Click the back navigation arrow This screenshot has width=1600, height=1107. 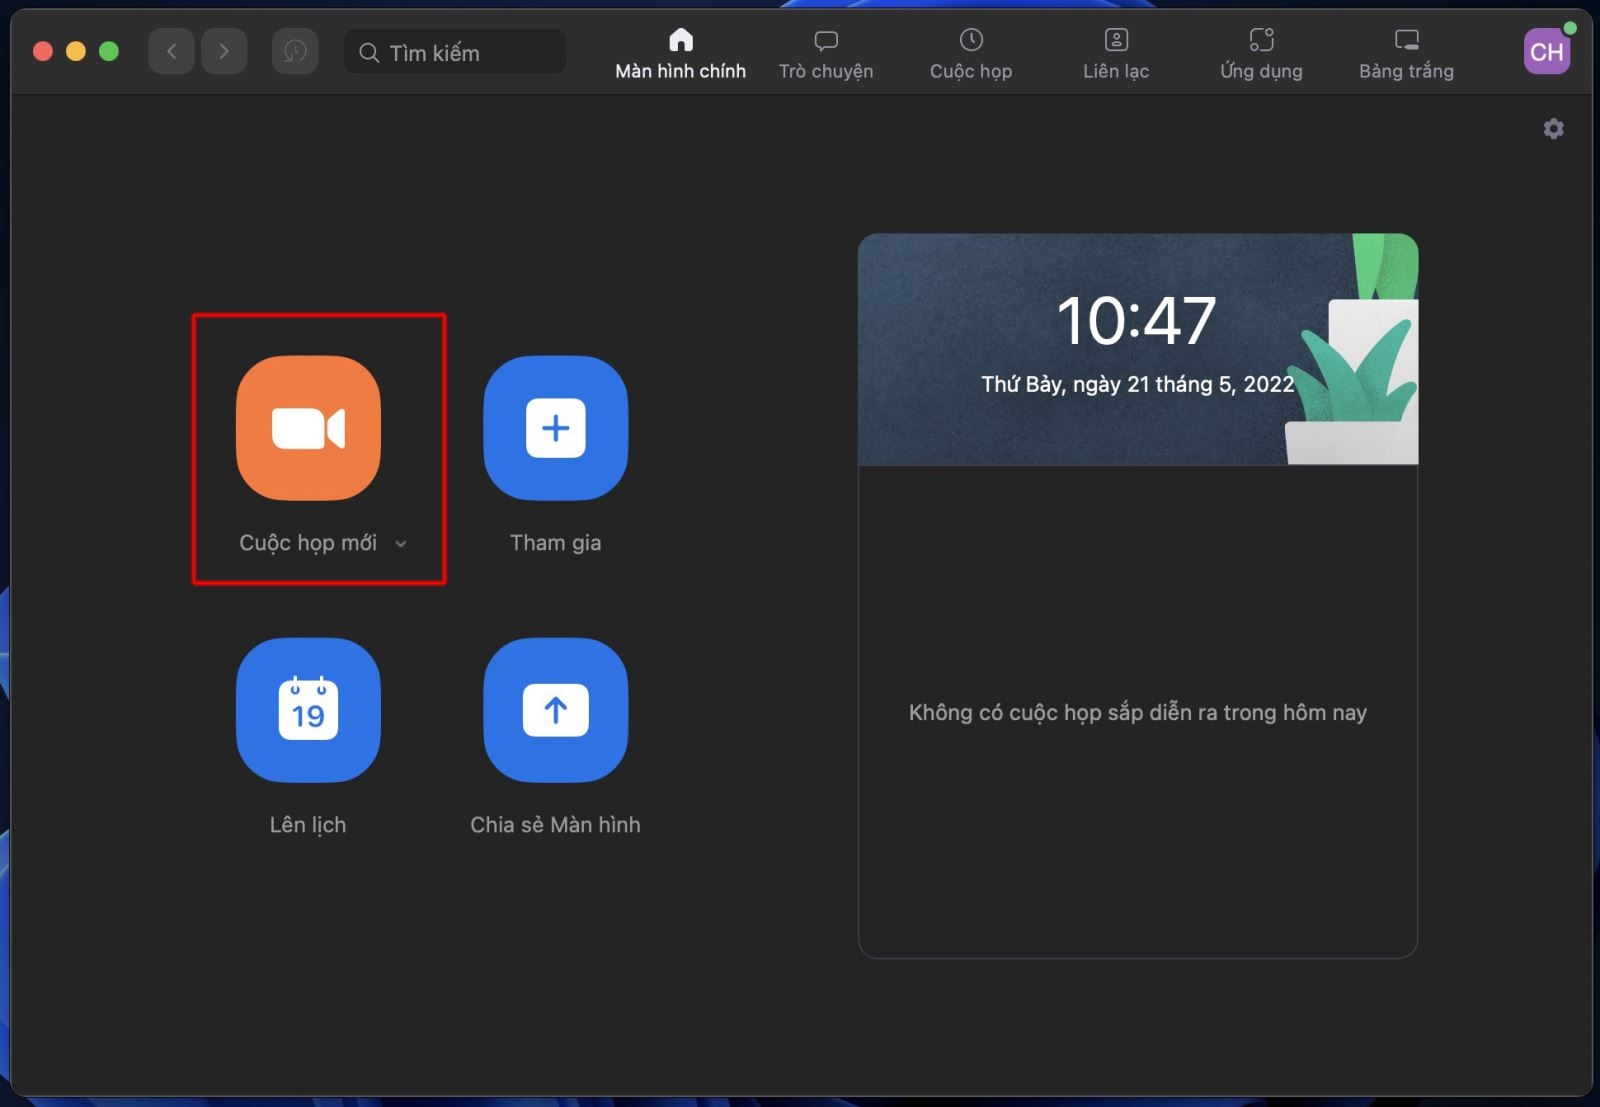click(x=171, y=51)
